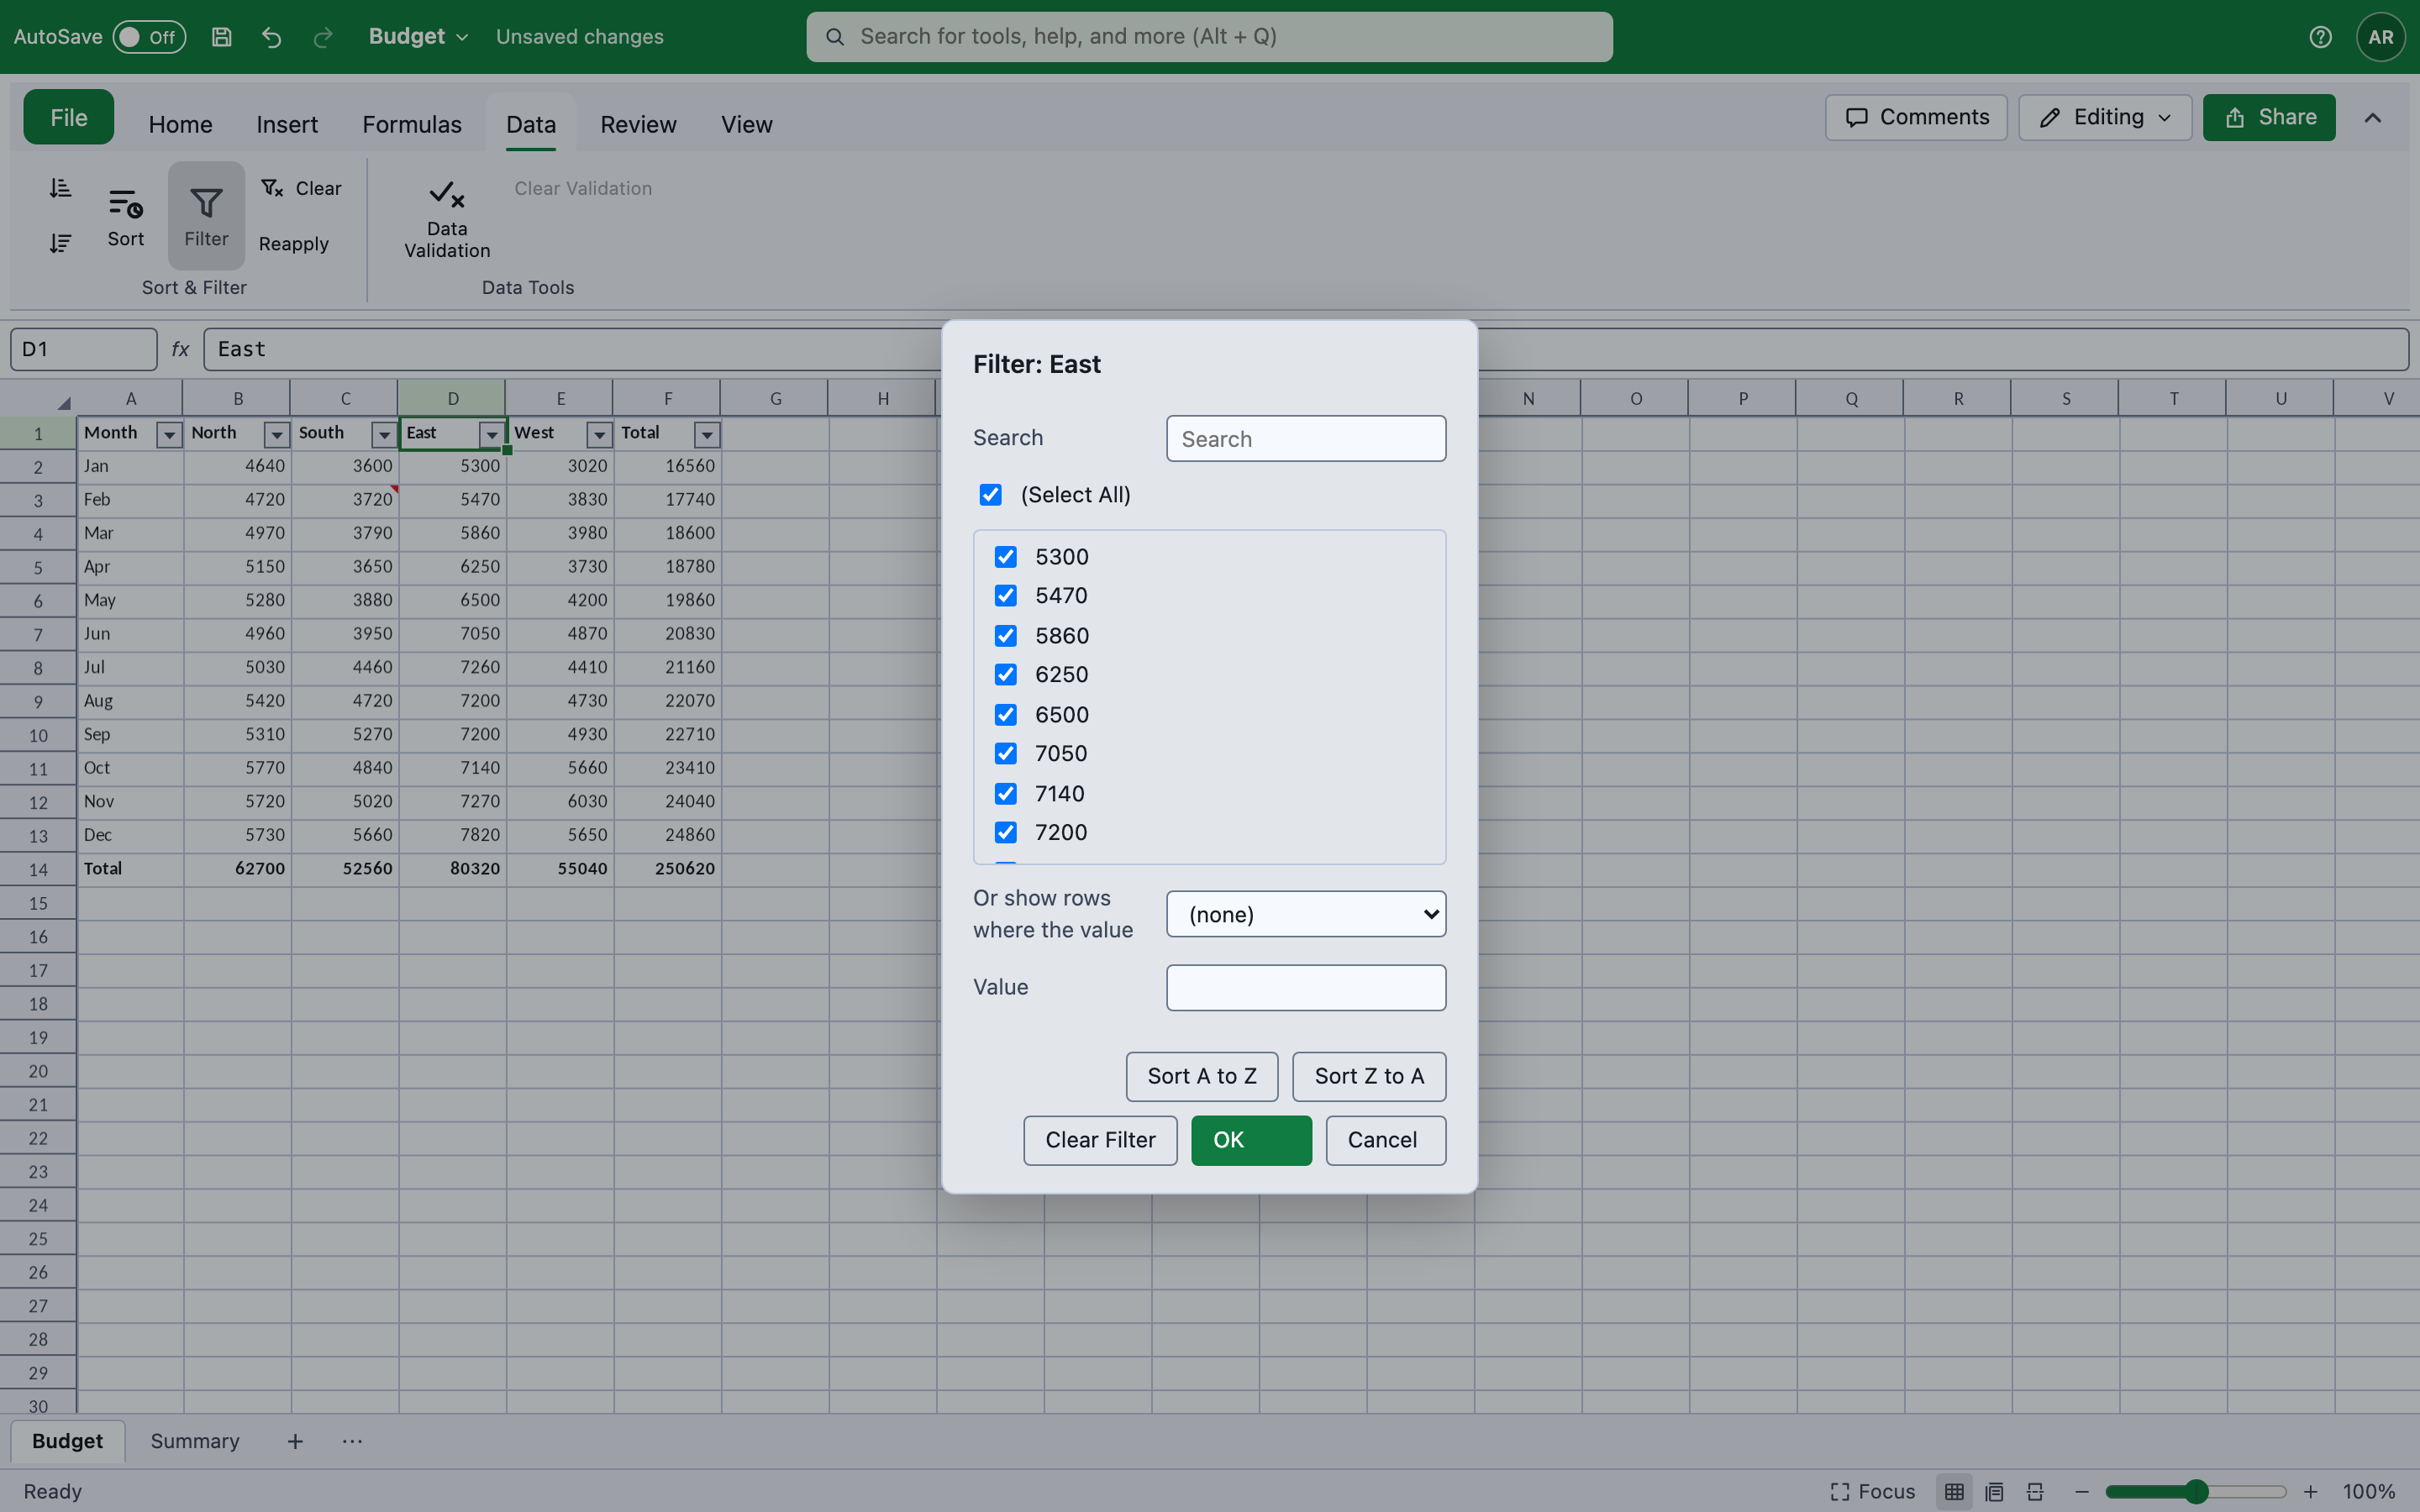Viewport: 2420px width, 1512px height.
Task: Open the West column filter dropdown
Action: [599, 435]
